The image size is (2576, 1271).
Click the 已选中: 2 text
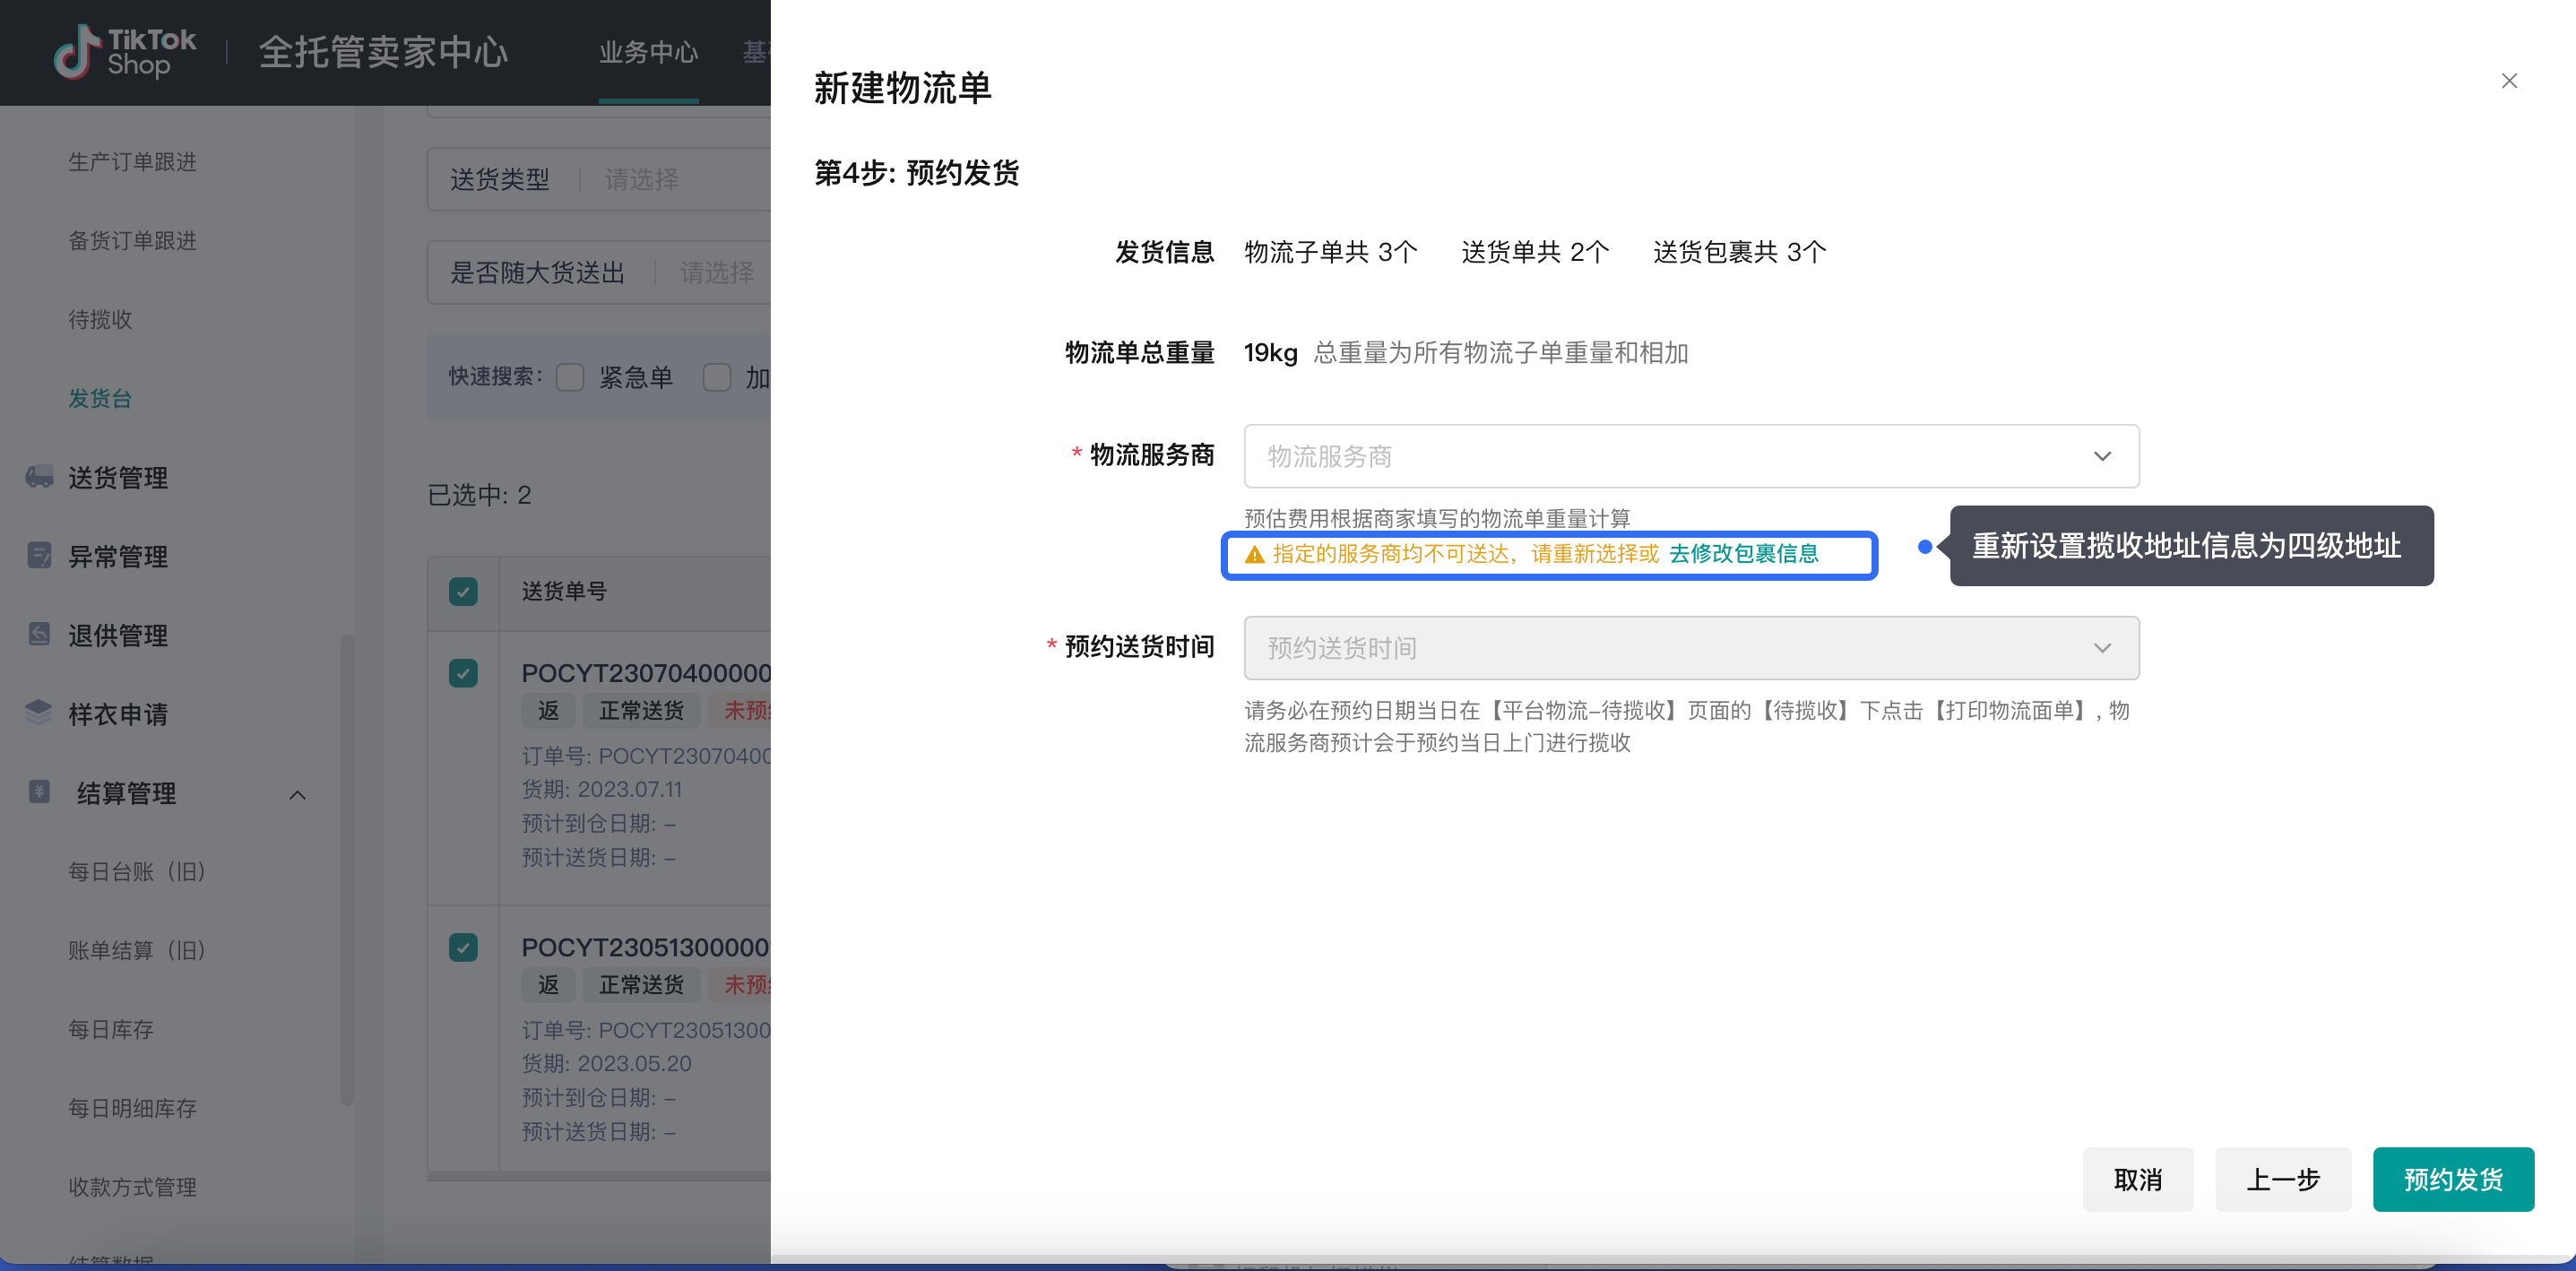point(479,494)
